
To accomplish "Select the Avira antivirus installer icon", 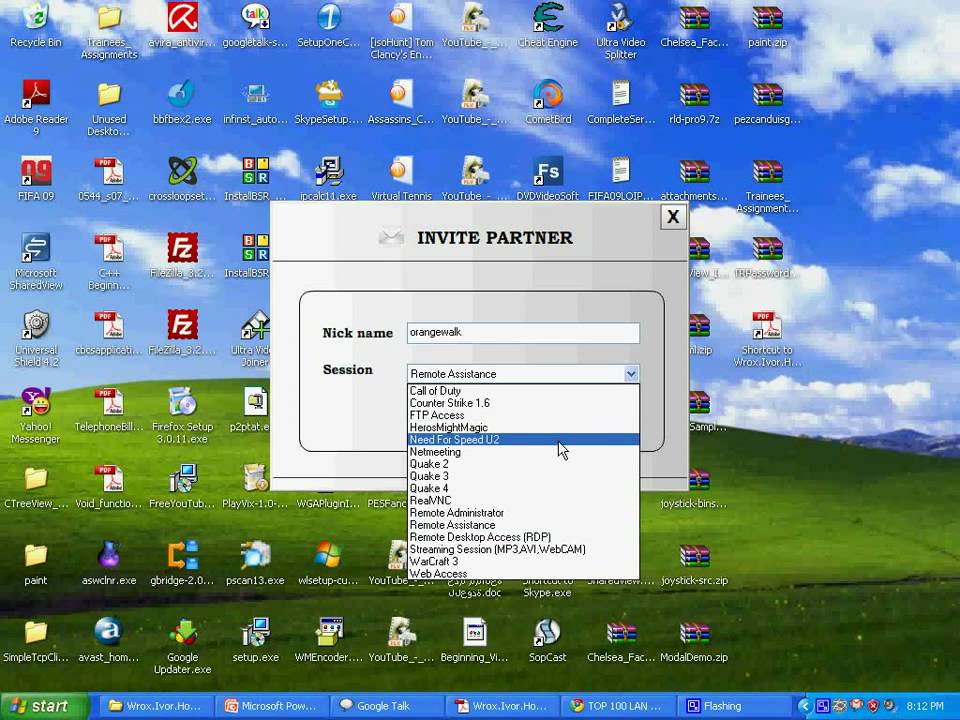I will tap(182, 26).
